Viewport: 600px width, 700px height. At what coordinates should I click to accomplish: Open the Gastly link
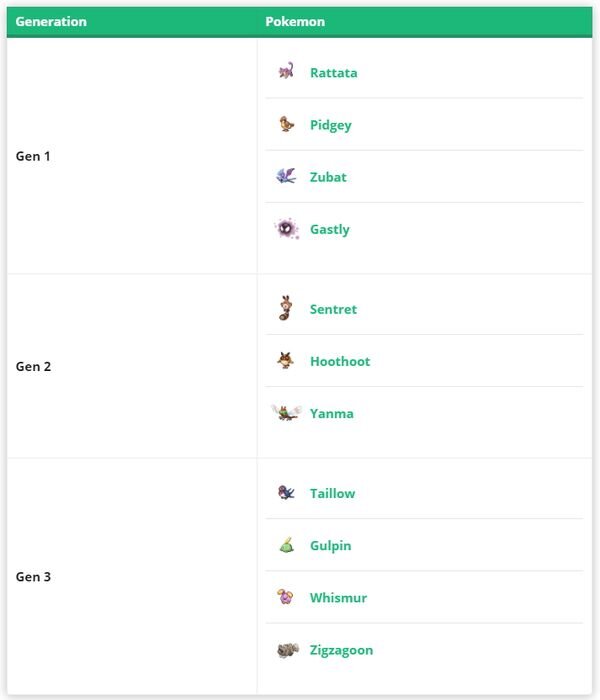tap(329, 229)
